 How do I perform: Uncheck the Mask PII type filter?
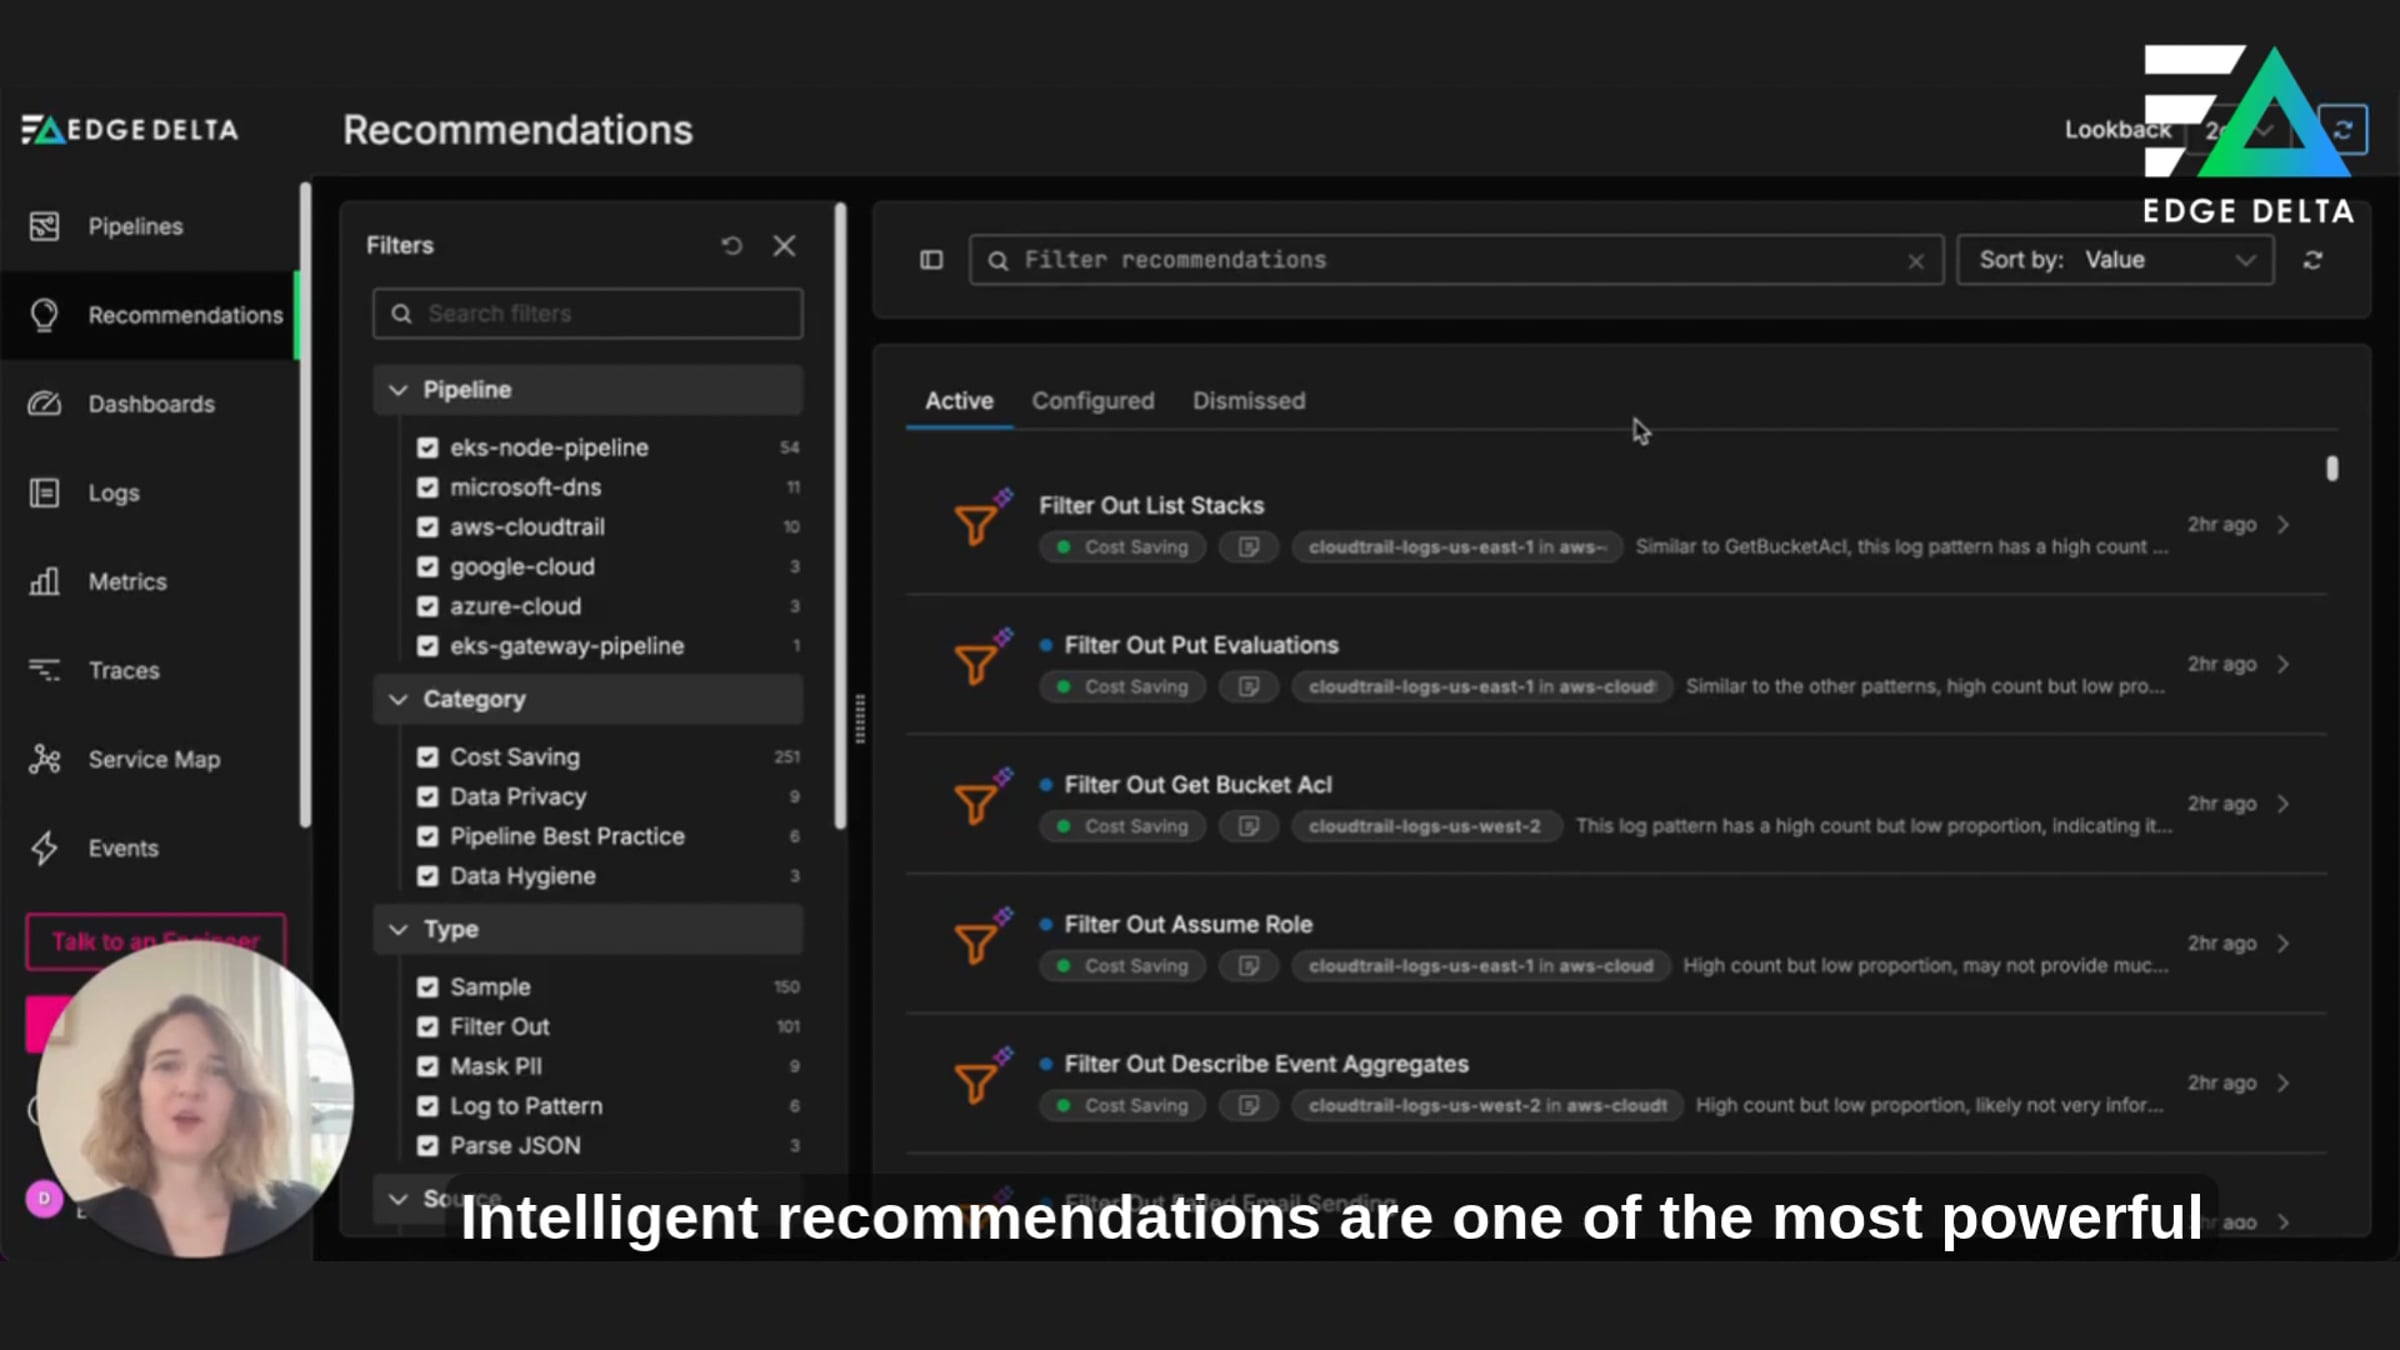[x=428, y=1067]
